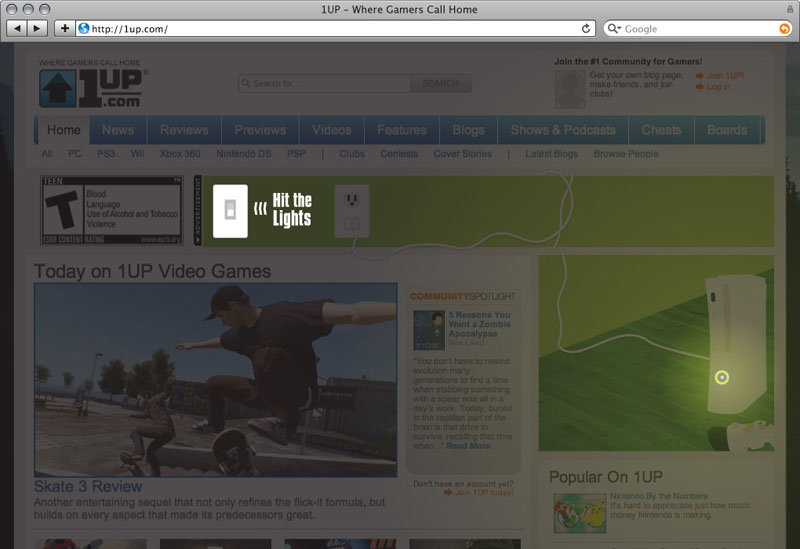Click the address bar showing http://1up.com/

pos(336,29)
